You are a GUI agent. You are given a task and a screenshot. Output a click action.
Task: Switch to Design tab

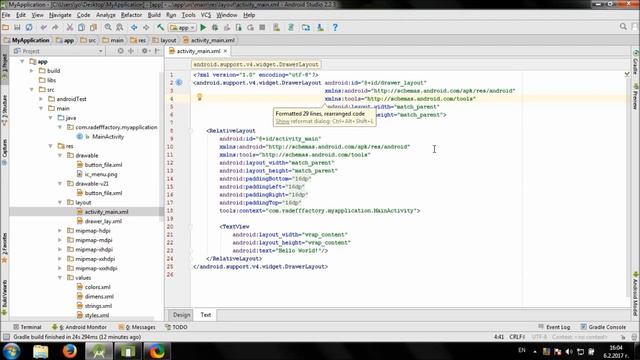pyautogui.click(x=181, y=315)
